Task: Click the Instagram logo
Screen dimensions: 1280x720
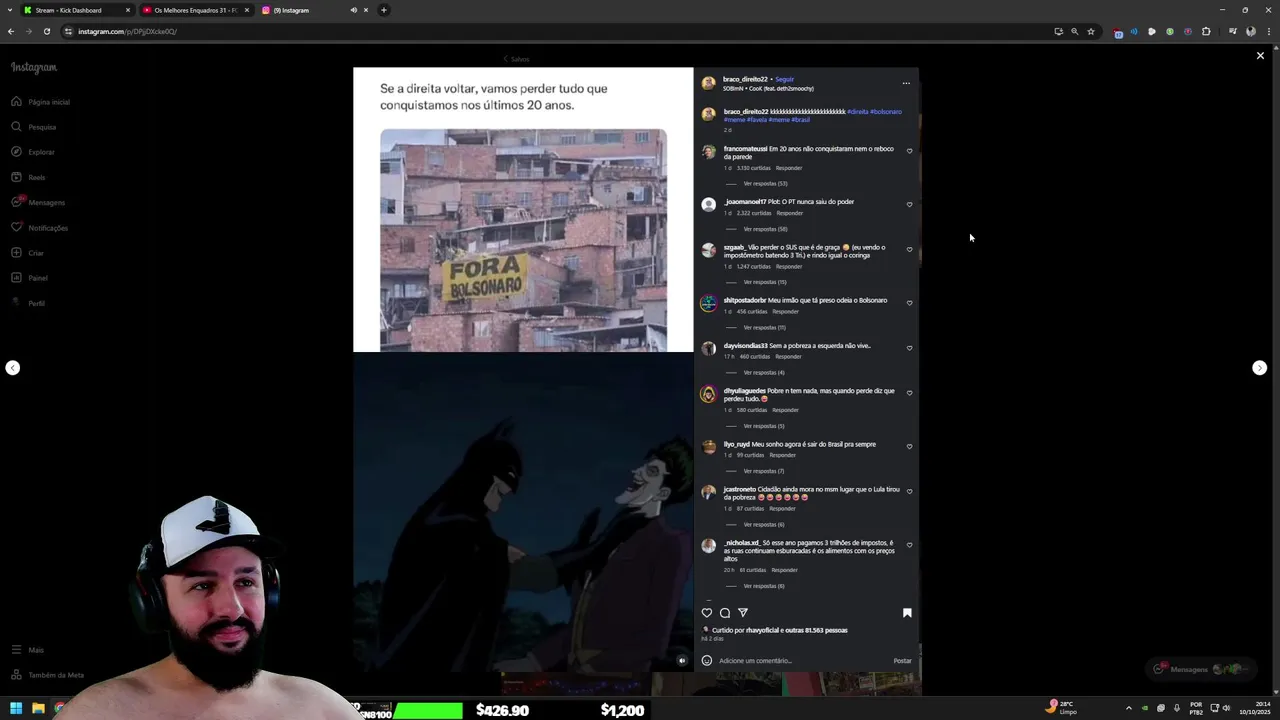Action: (34, 68)
